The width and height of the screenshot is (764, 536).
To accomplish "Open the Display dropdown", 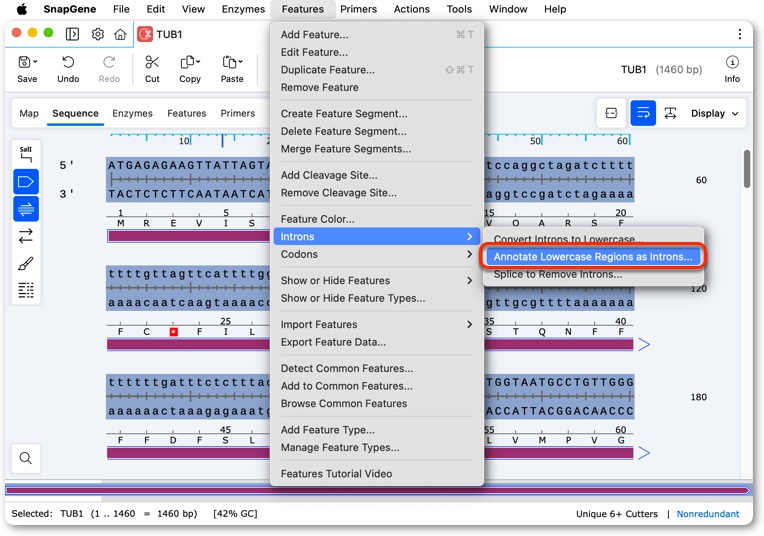I will [x=714, y=114].
